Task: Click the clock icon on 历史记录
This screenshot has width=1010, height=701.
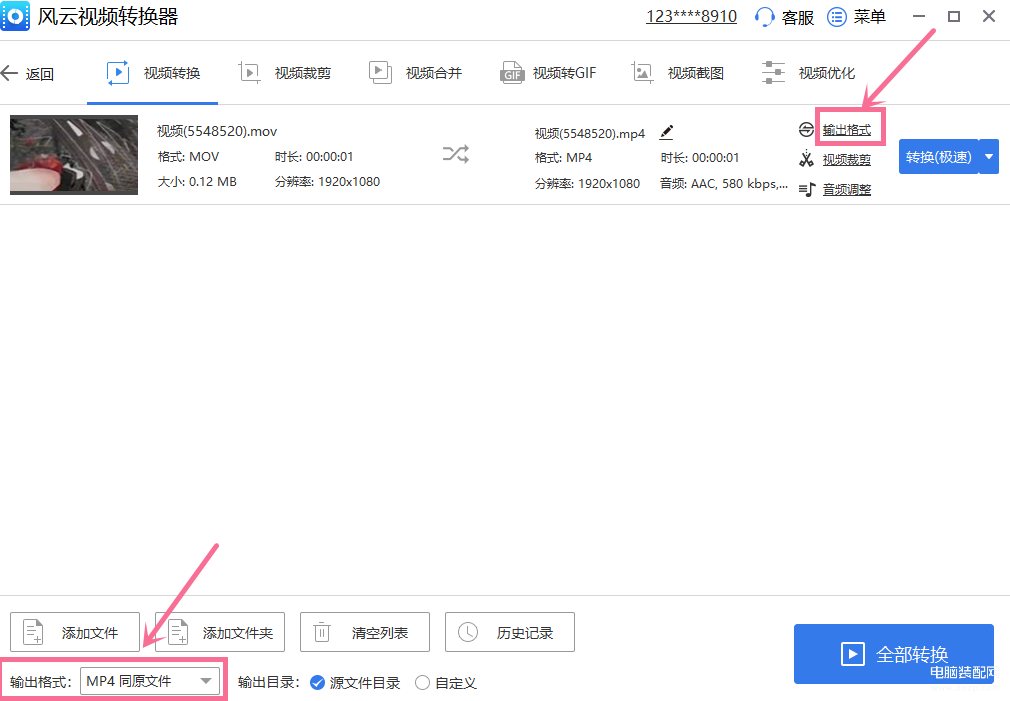Action: coord(468,632)
